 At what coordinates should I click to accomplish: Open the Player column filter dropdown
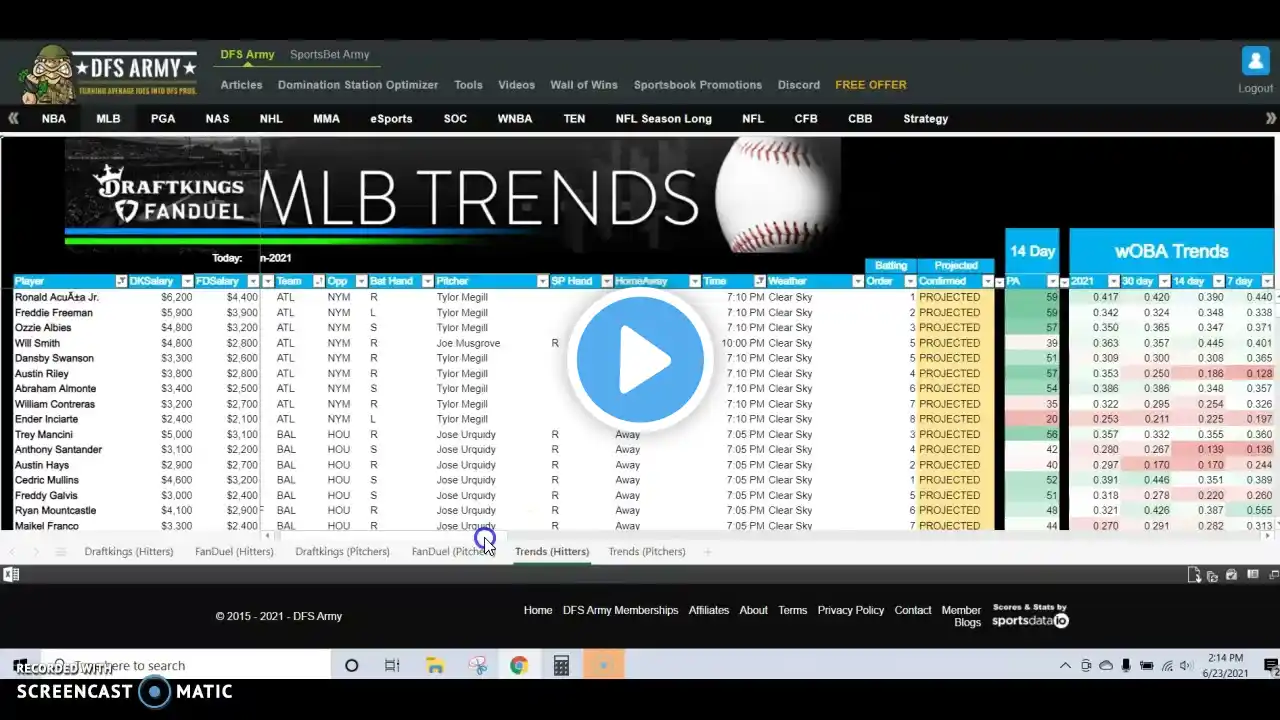tap(121, 282)
